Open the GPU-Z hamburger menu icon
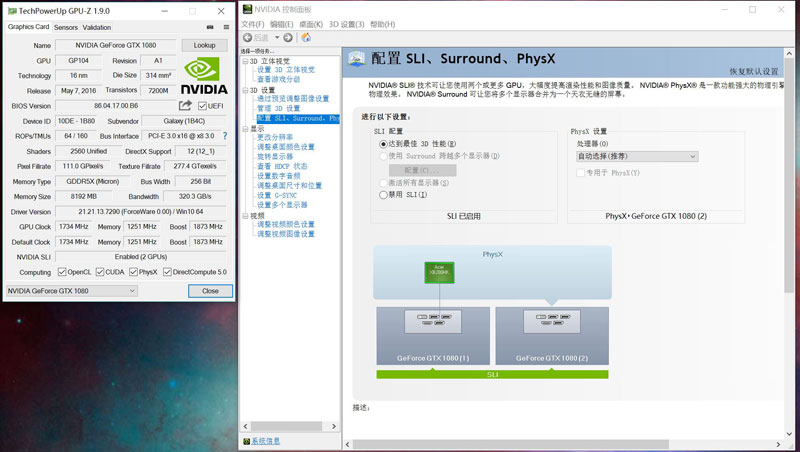Viewport: 800px width, 452px height. pos(226,27)
